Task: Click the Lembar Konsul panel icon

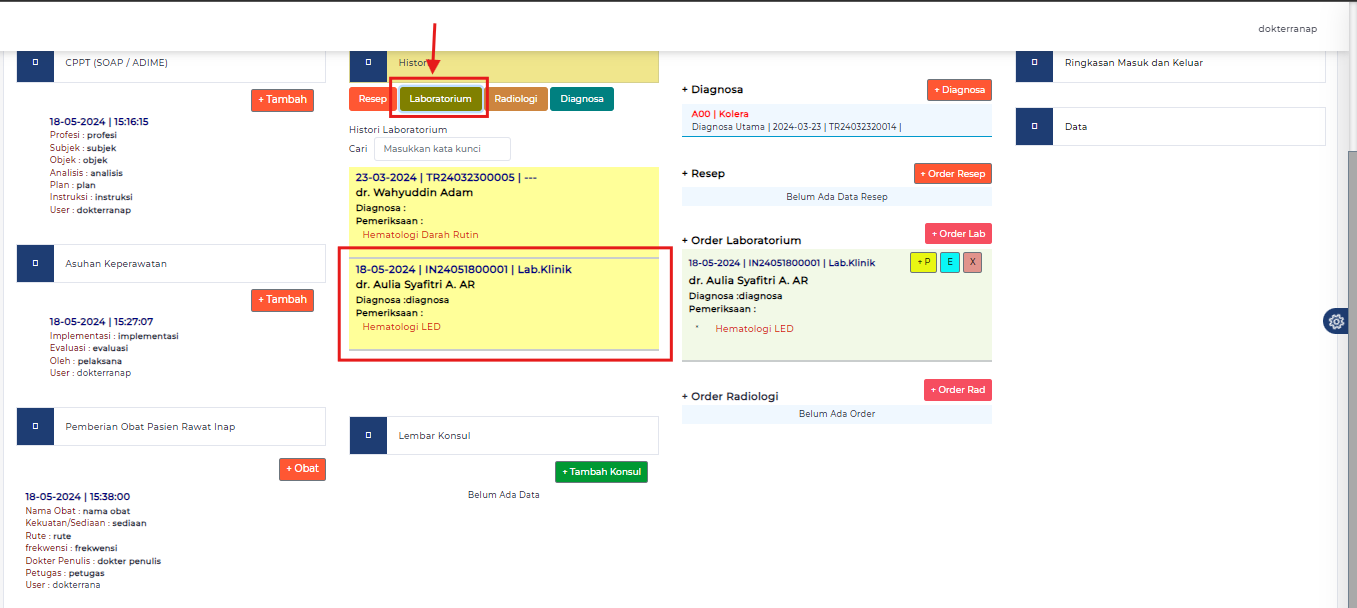Action: click(368, 435)
